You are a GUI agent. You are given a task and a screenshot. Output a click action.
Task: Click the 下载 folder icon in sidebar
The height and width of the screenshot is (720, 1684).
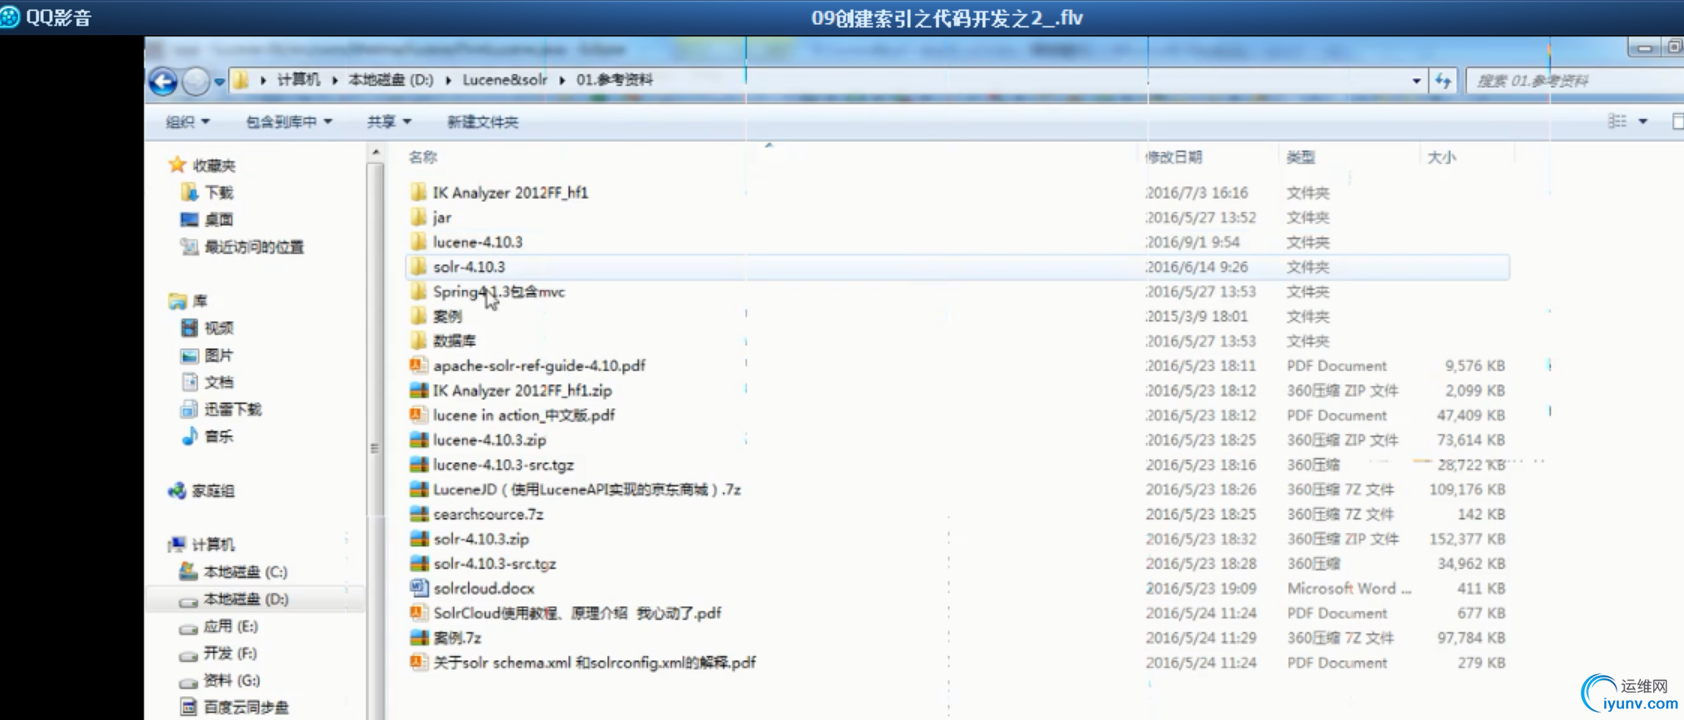click(x=189, y=192)
